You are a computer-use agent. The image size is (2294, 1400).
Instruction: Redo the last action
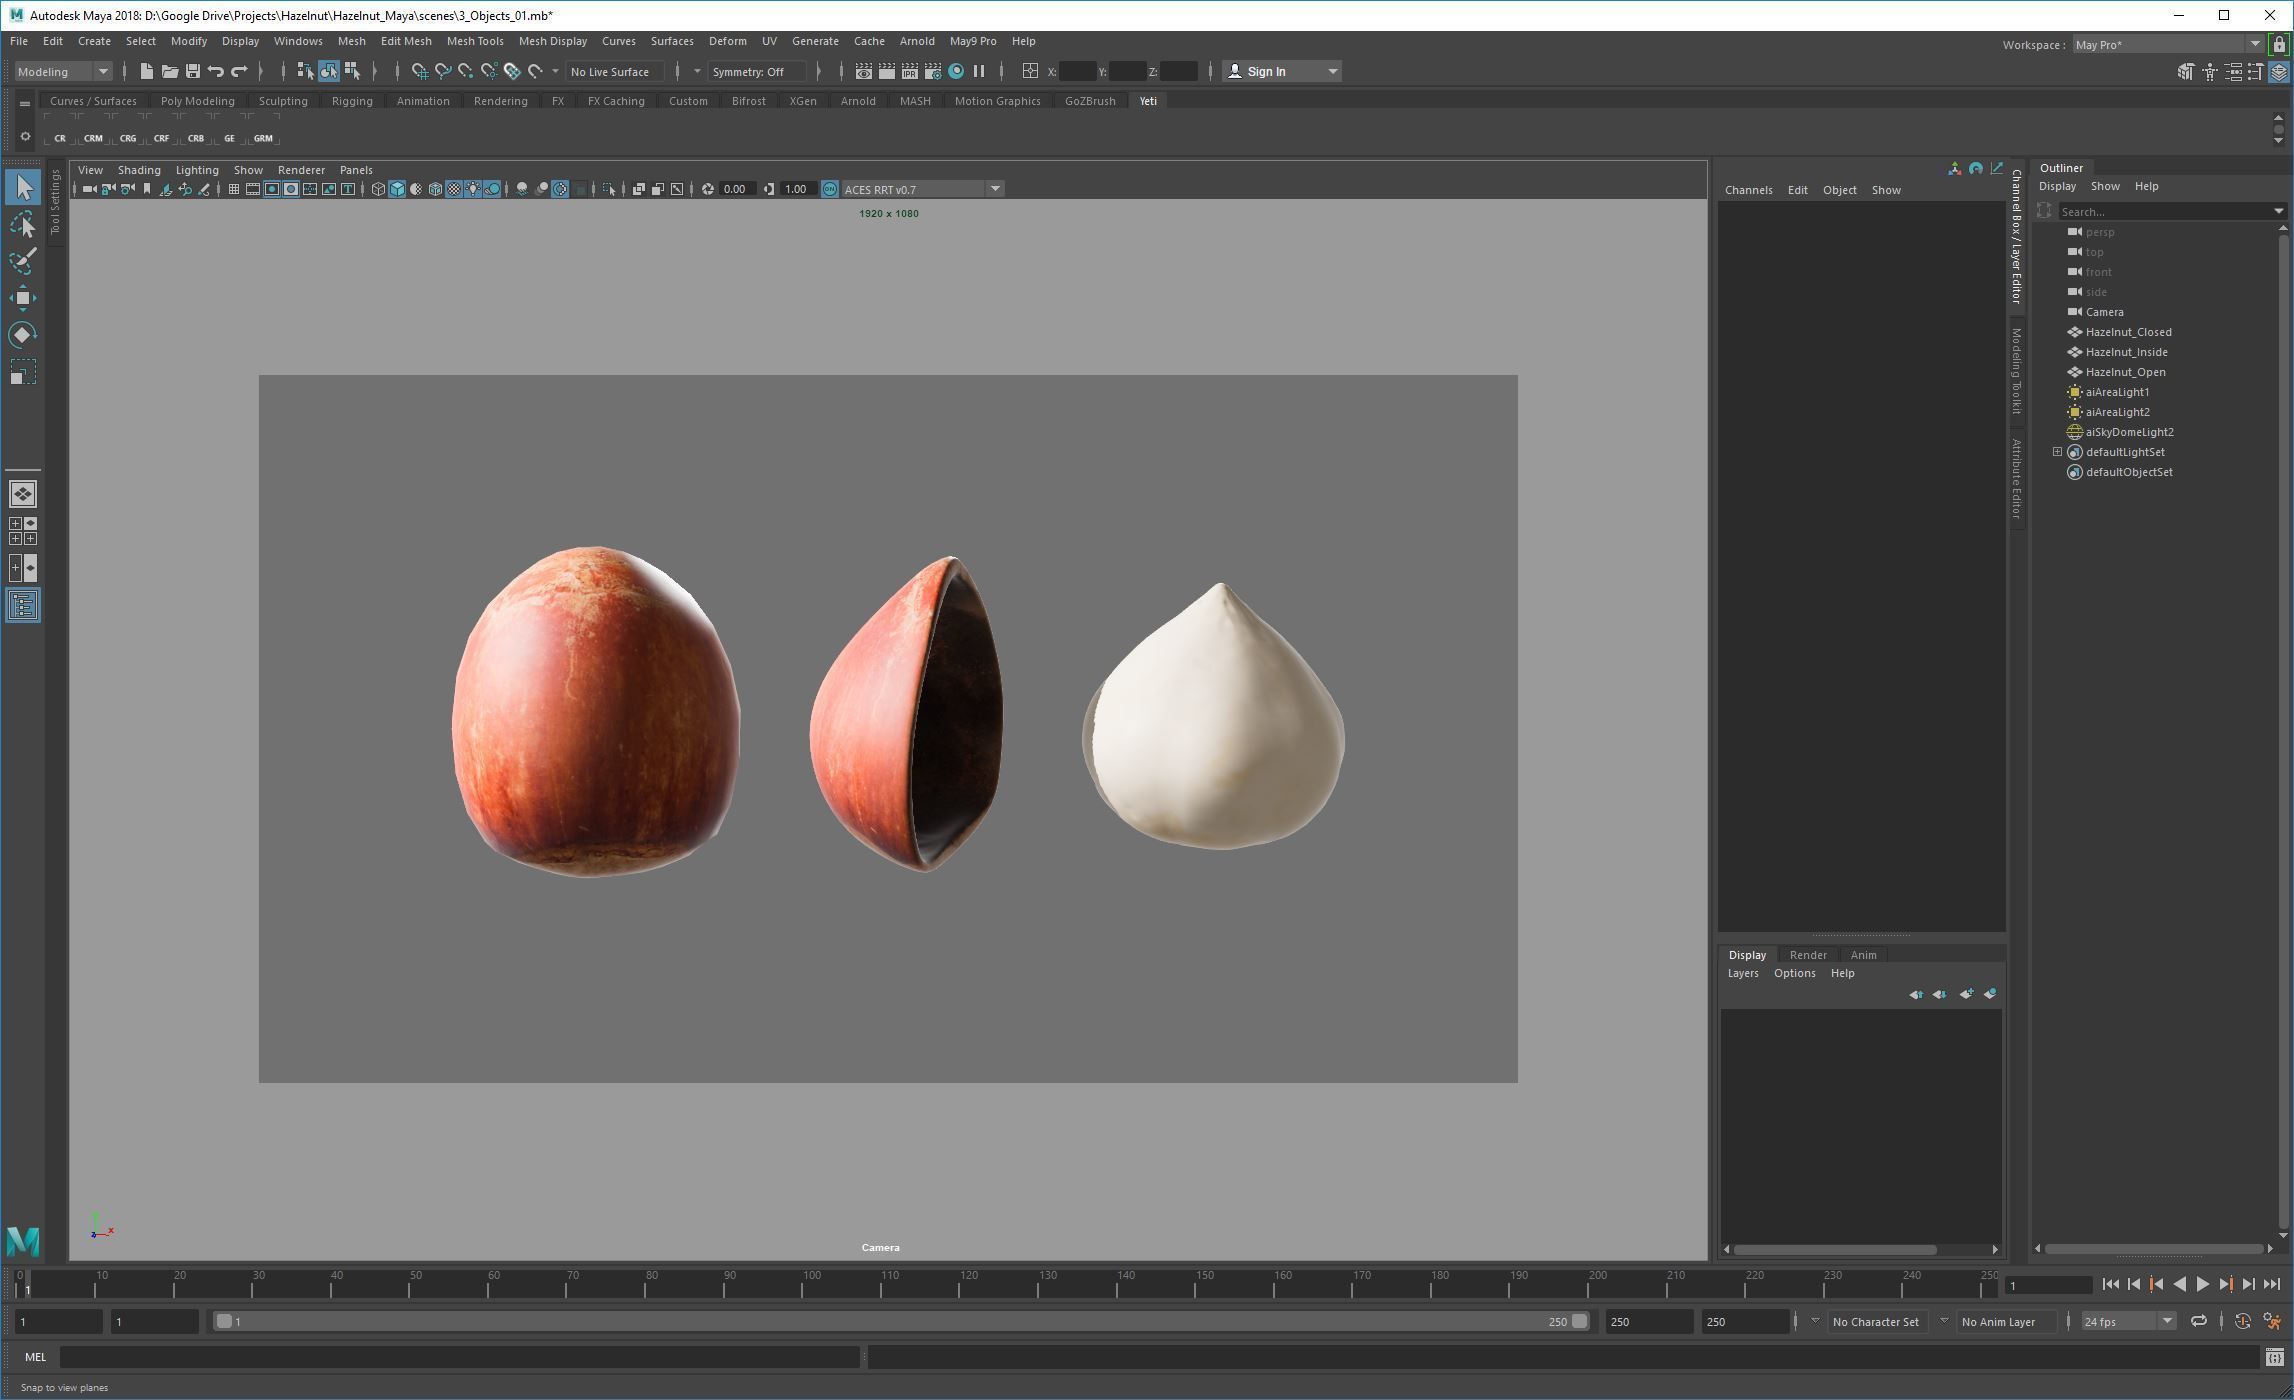[239, 71]
